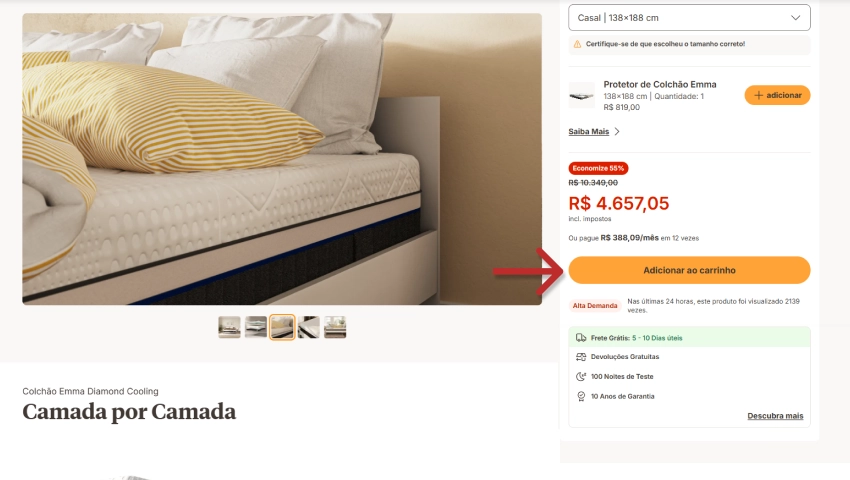Click the Frete Grátis truck icon
Image resolution: width=850 pixels, height=480 pixels.
point(581,337)
